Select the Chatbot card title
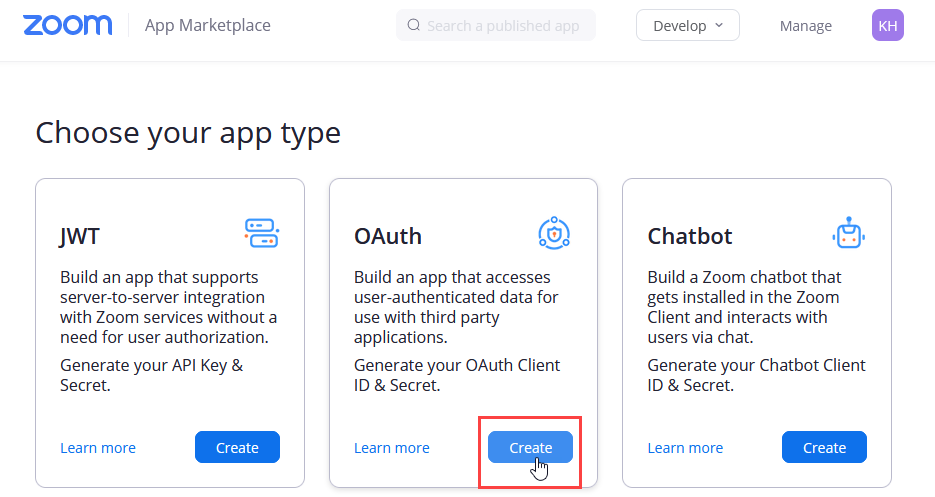This screenshot has height=497, width=935. click(690, 236)
